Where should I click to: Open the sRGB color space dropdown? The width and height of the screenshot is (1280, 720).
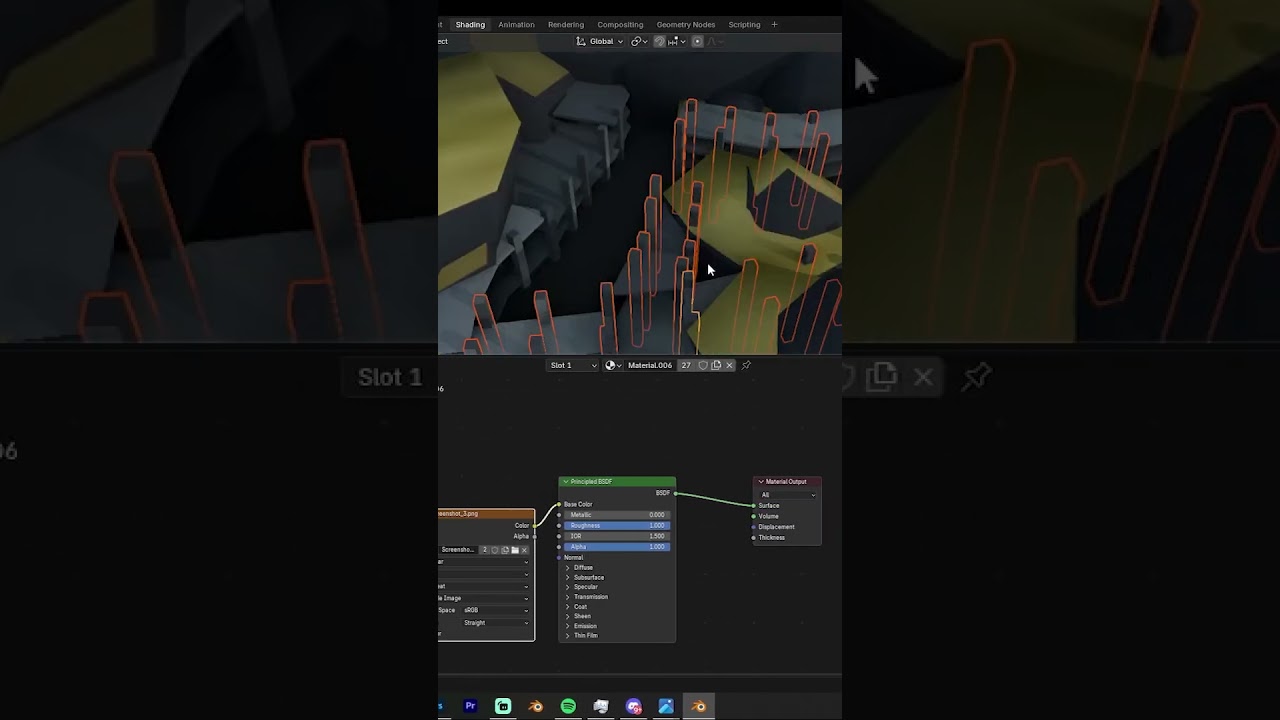click(496, 610)
